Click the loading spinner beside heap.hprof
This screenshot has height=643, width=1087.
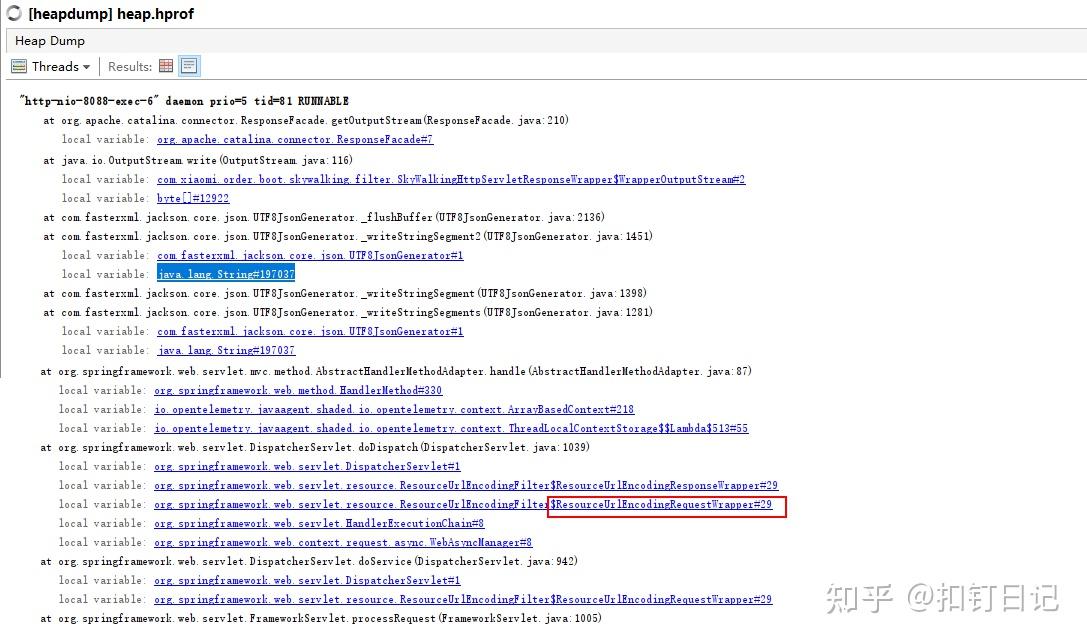click(12, 14)
